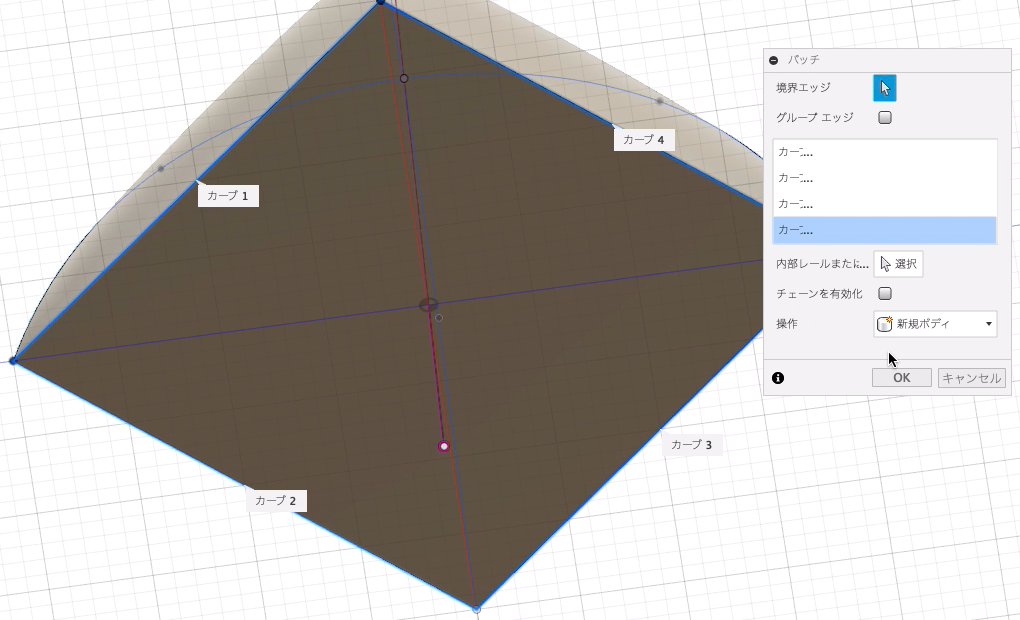Click the 選択 button for 内部レール
This screenshot has height=620, width=1020.
(x=898, y=263)
